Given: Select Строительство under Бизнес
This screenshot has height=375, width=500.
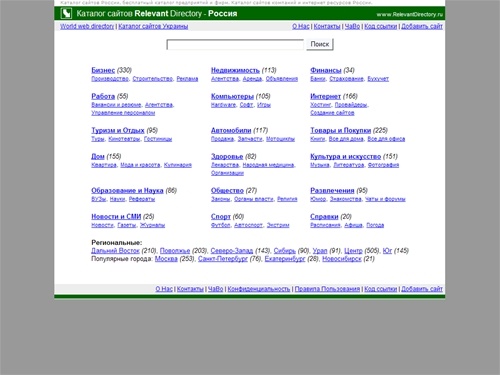Looking at the screenshot, I should pos(153,79).
